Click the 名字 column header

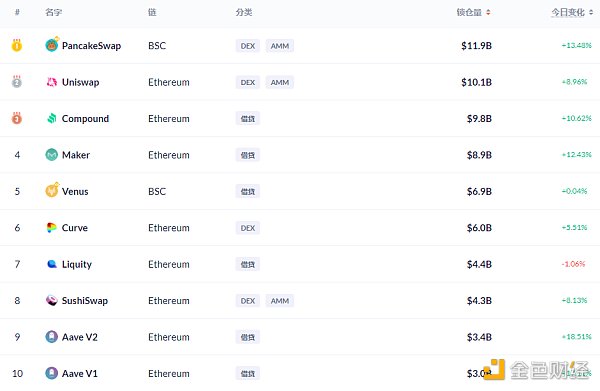pos(54,12)
